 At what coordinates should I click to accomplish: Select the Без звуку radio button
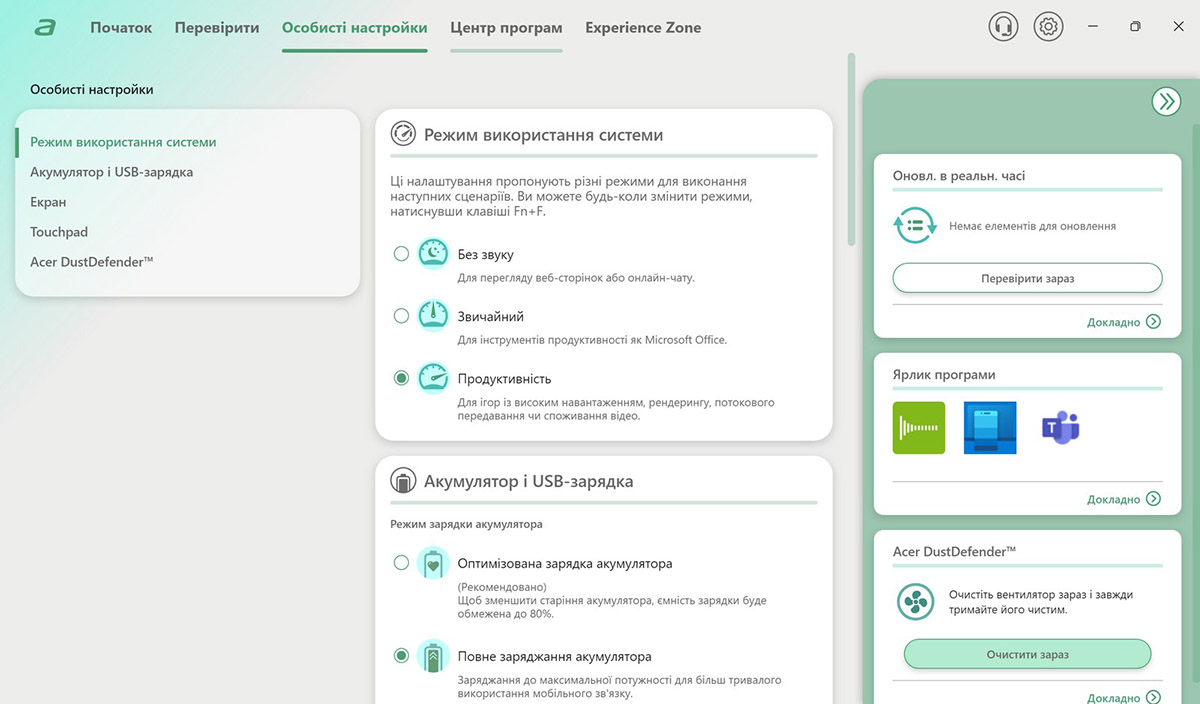[x=401, y=254]
